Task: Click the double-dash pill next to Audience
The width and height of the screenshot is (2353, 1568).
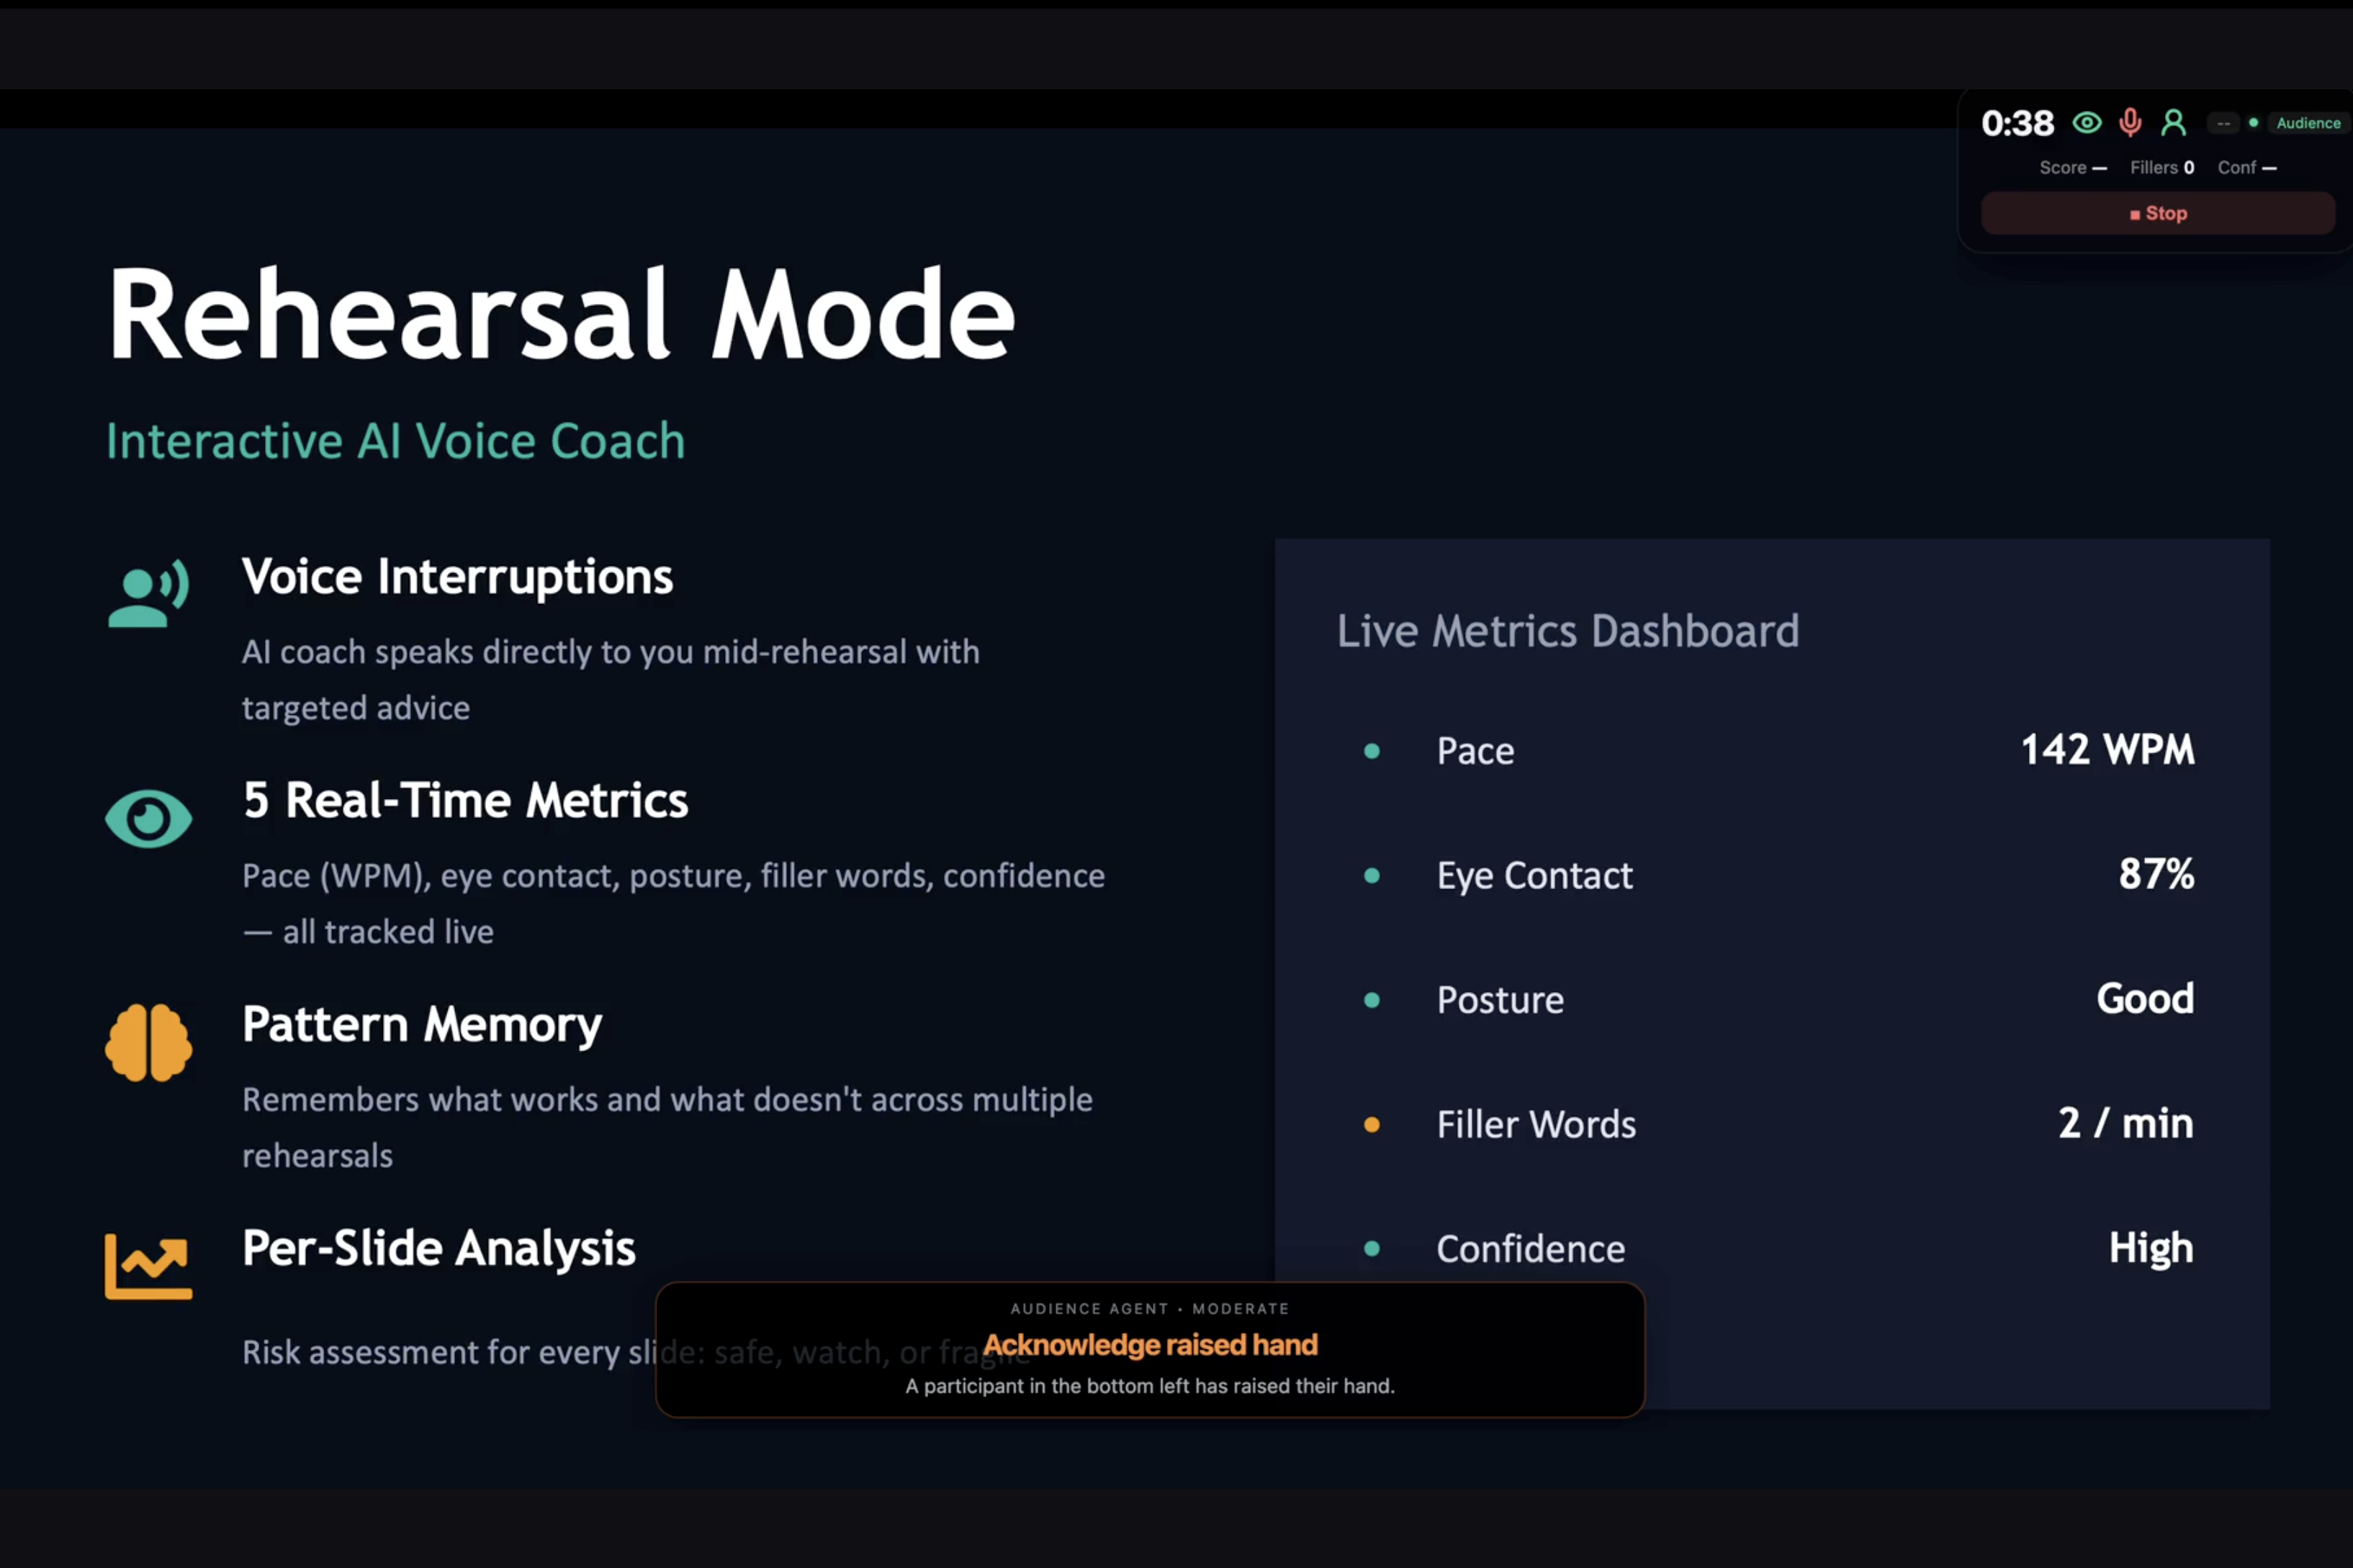Action: point(2223,123)
